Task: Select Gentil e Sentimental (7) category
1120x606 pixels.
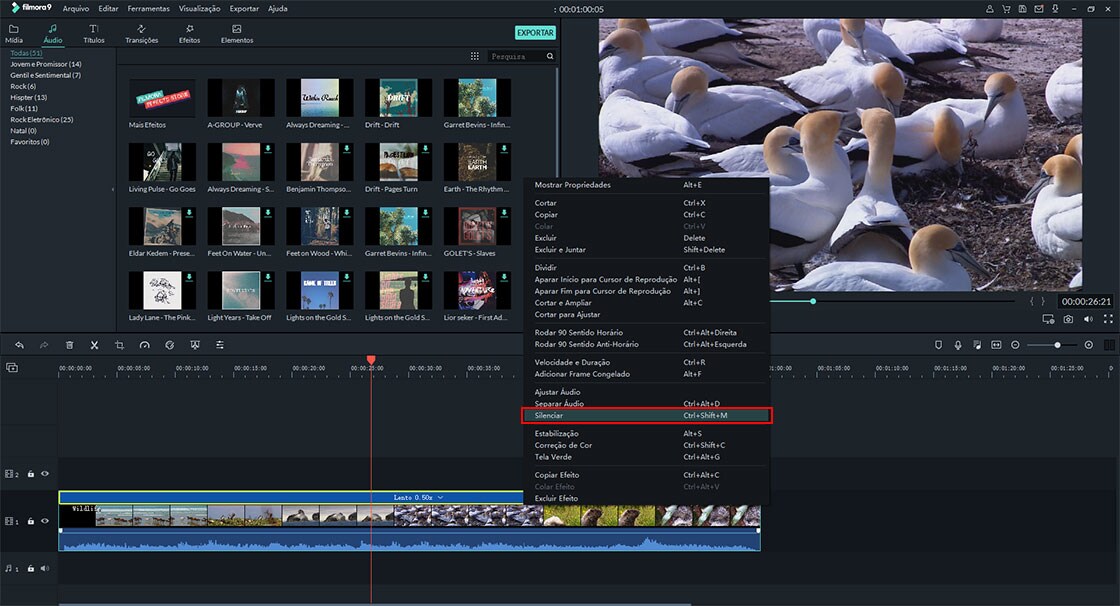Action: [45, 75]
